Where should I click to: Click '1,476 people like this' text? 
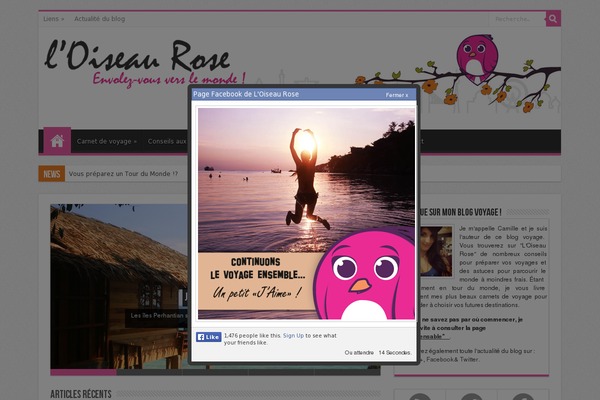point(253,335)
